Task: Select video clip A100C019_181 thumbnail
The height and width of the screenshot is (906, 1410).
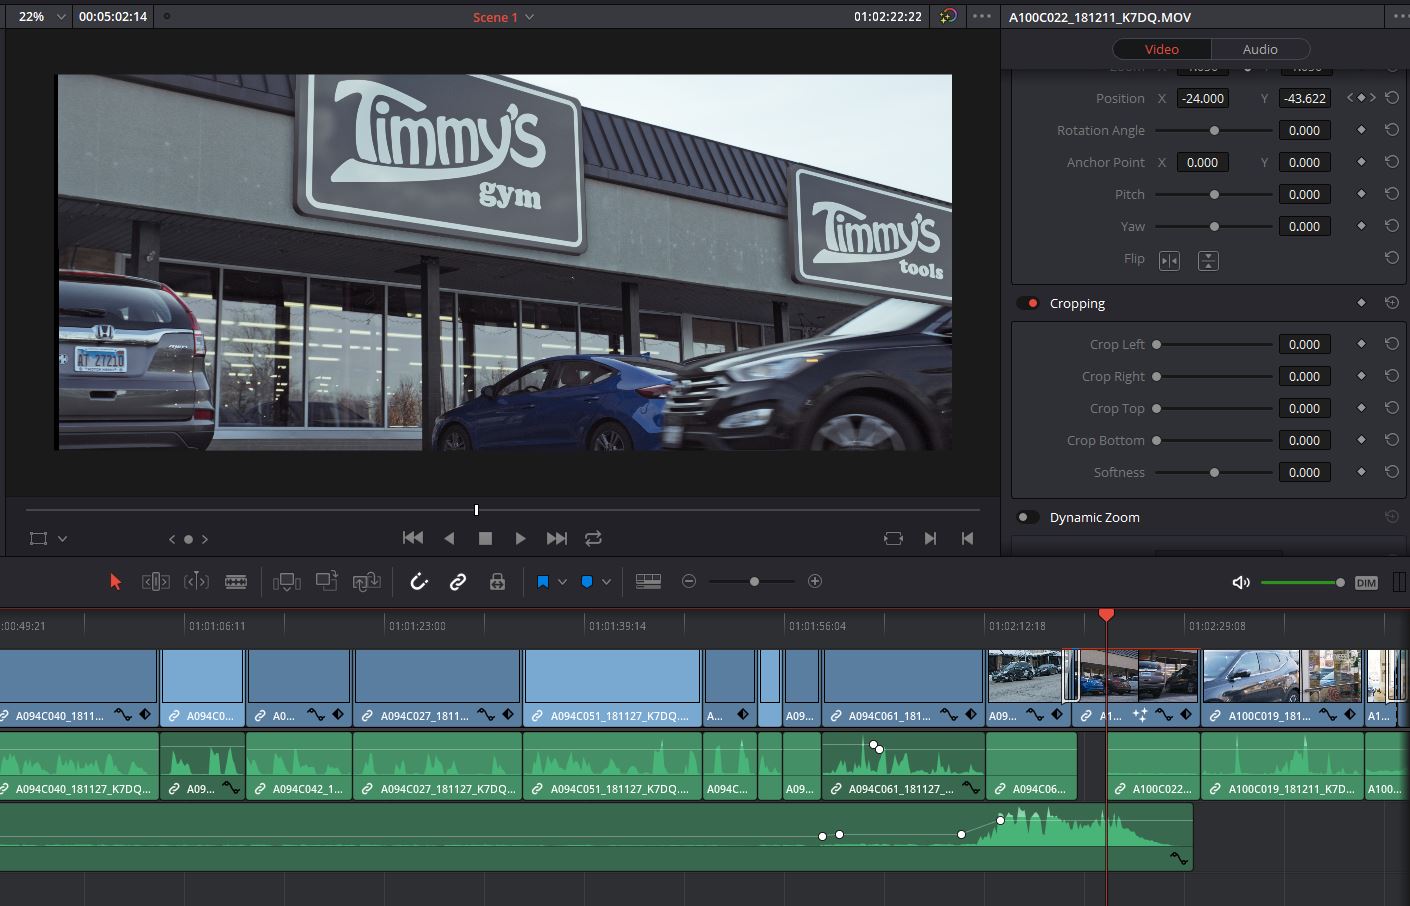Action: click(x=1282, y=676)
